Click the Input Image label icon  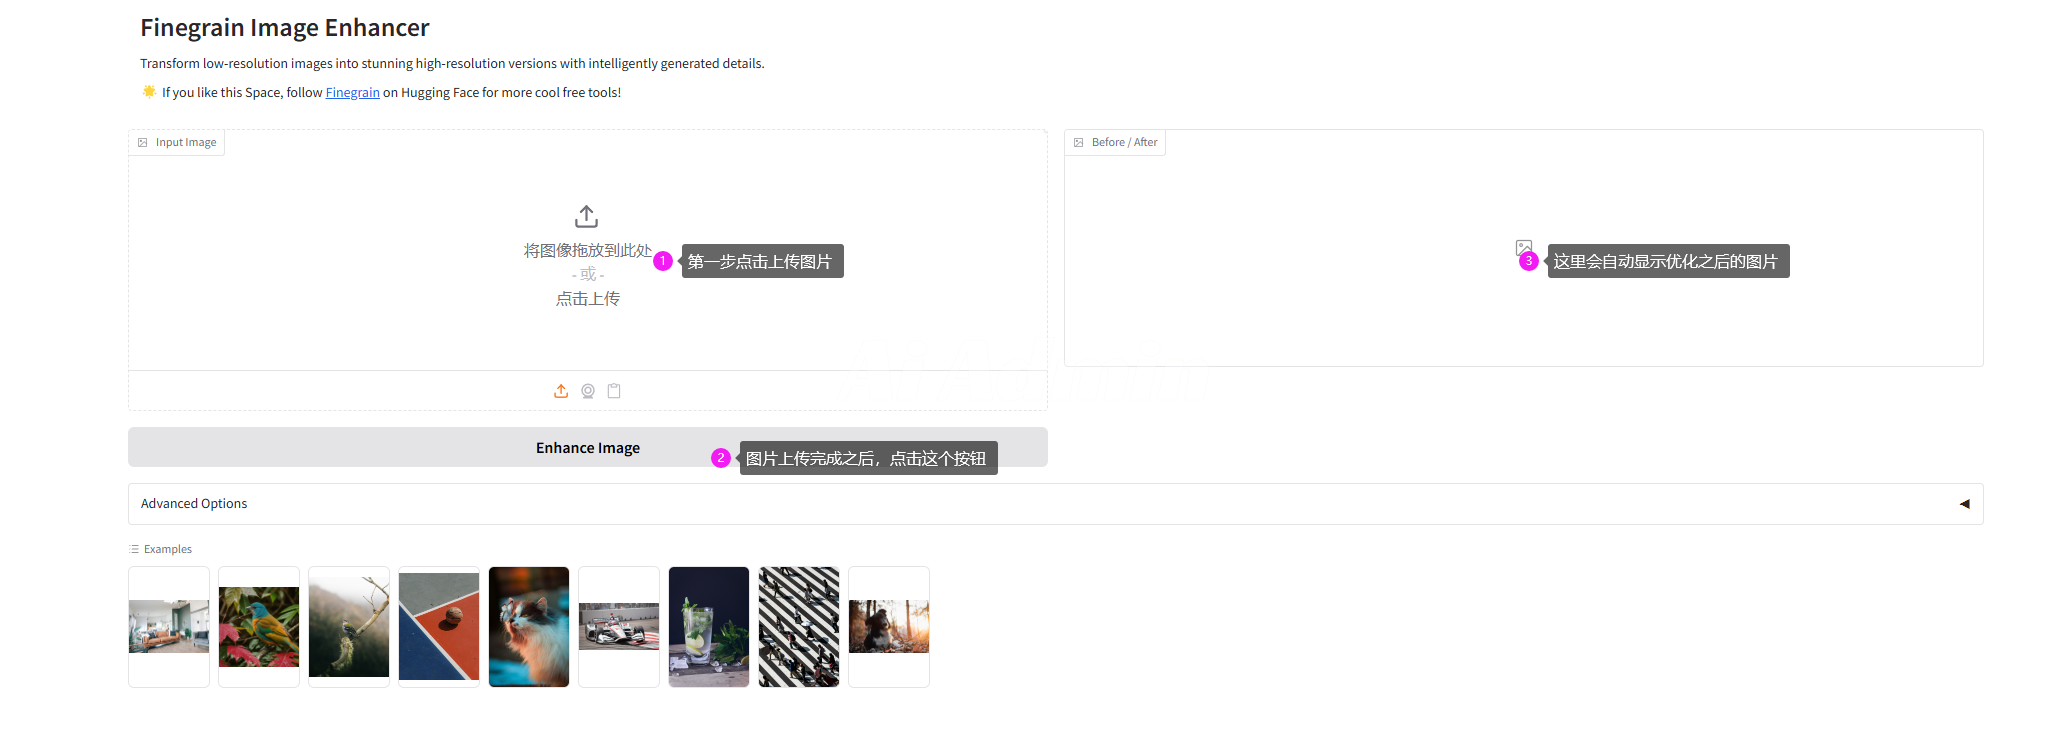[143, 143]
